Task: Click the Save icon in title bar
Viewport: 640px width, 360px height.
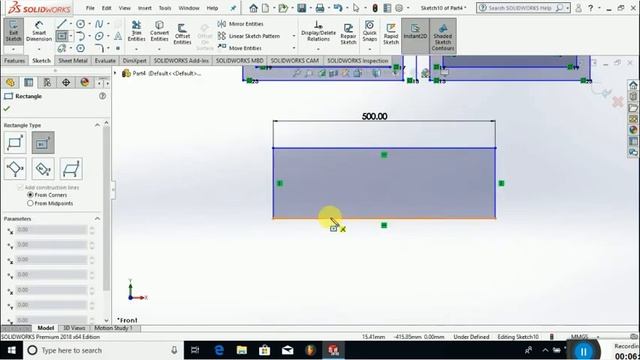Action: 302,8
